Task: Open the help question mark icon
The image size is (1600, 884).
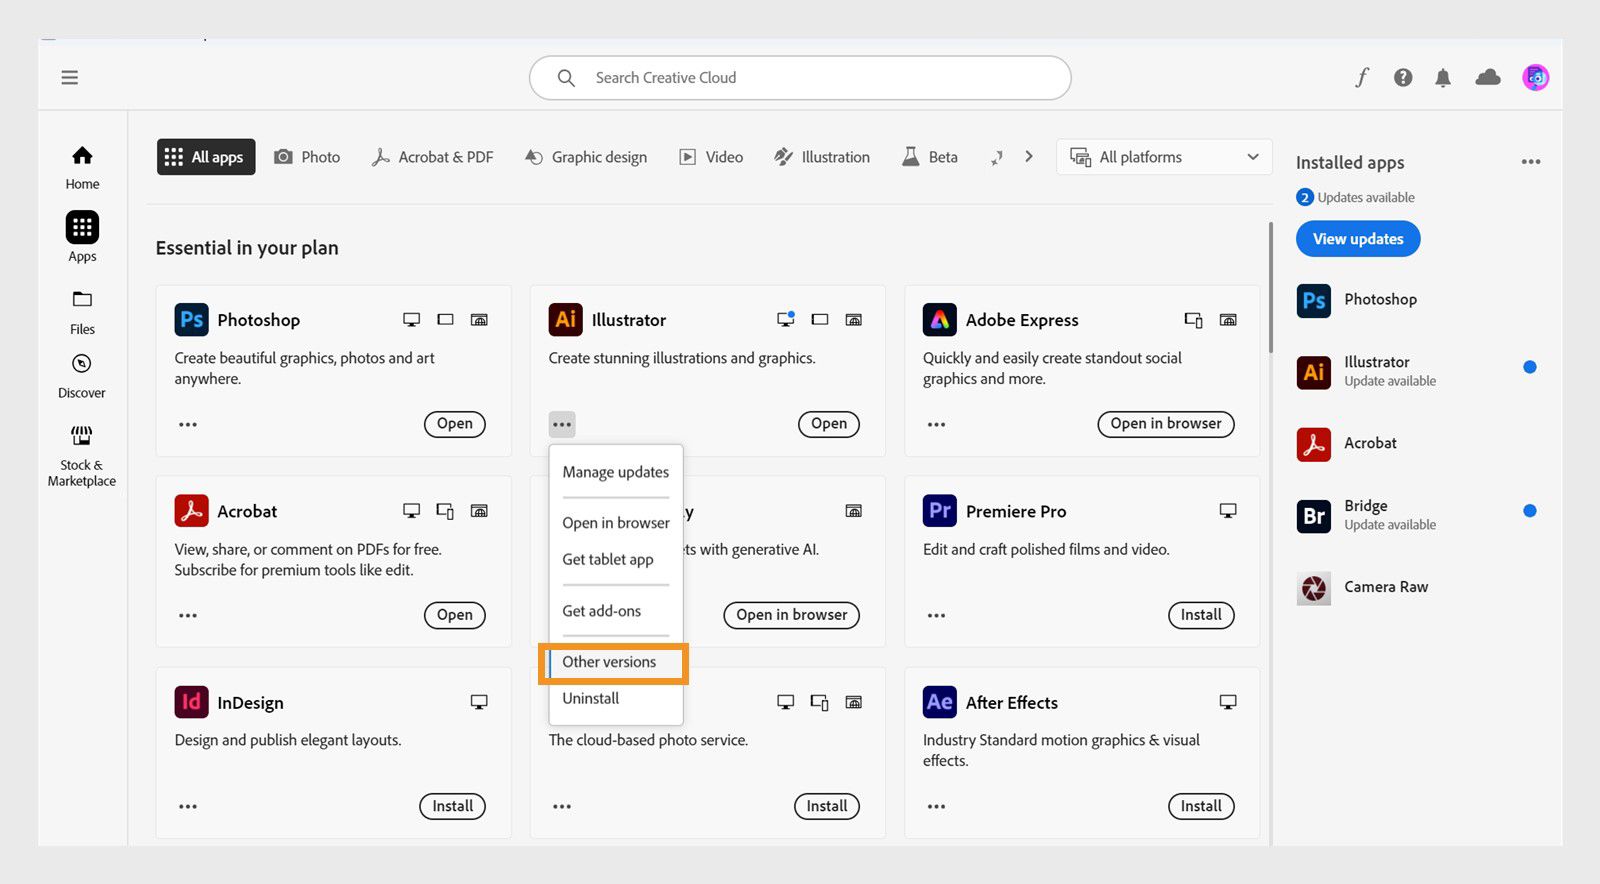Action: (x=1403, y=77)
